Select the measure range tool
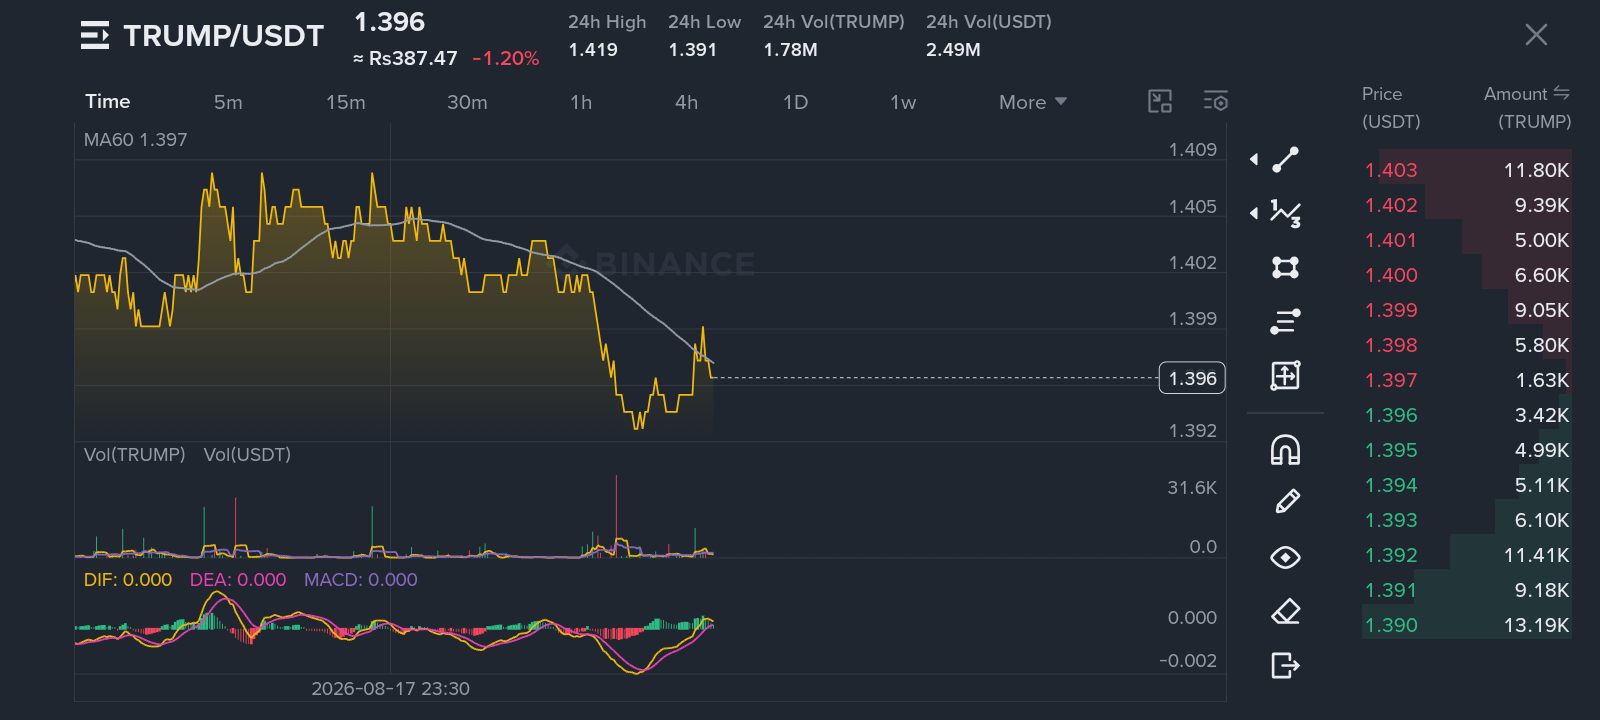This screenshot has width=1600, height=720. click(1285, 375)
